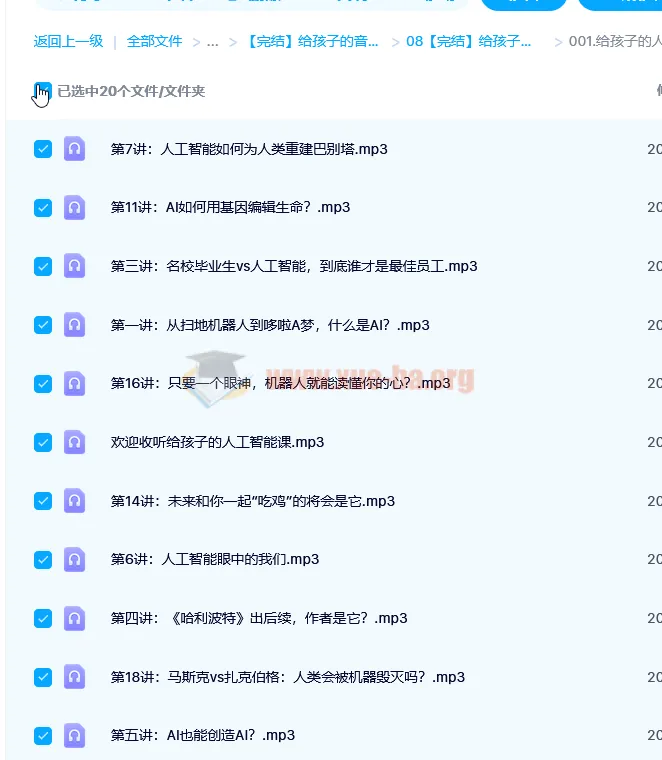Image resolution: width=662 pixels, height=760 pixels.
Task: Click audio icon of 第一讲 mp3 file
Action: pos(75,325)
